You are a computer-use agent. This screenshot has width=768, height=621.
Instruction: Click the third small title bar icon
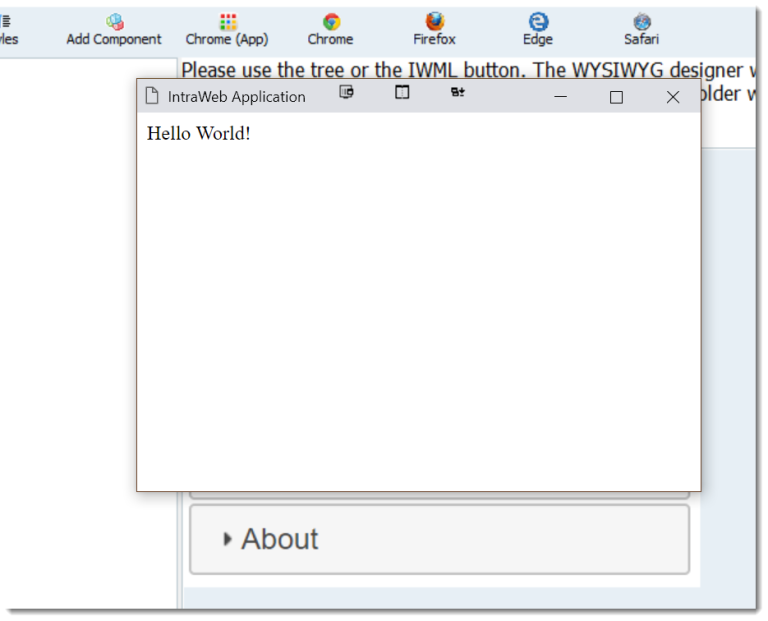[x=457, y=92]
